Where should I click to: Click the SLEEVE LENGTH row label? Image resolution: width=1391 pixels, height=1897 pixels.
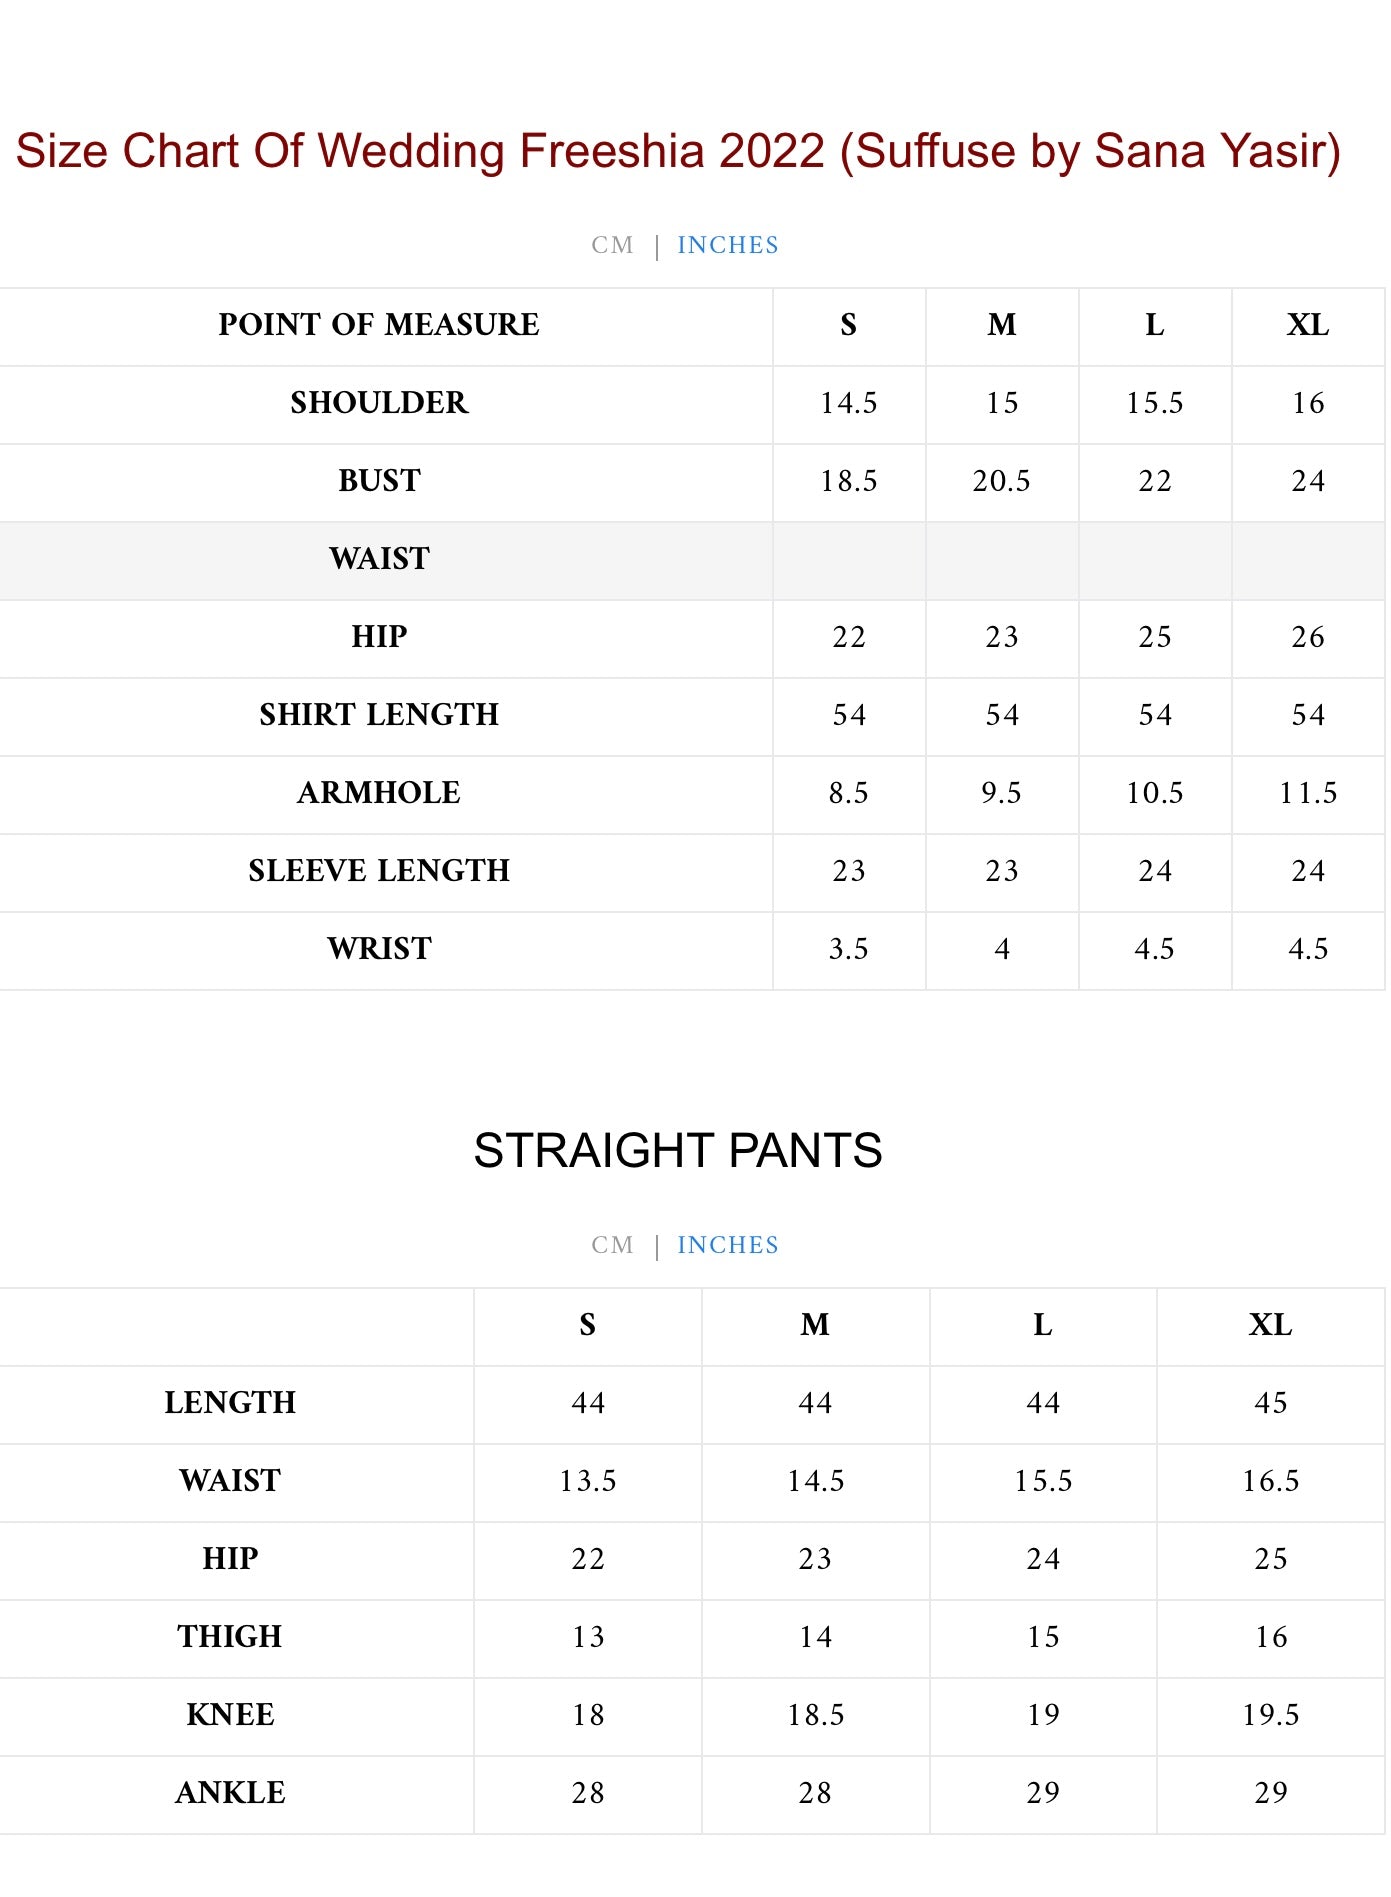point(379,871)
